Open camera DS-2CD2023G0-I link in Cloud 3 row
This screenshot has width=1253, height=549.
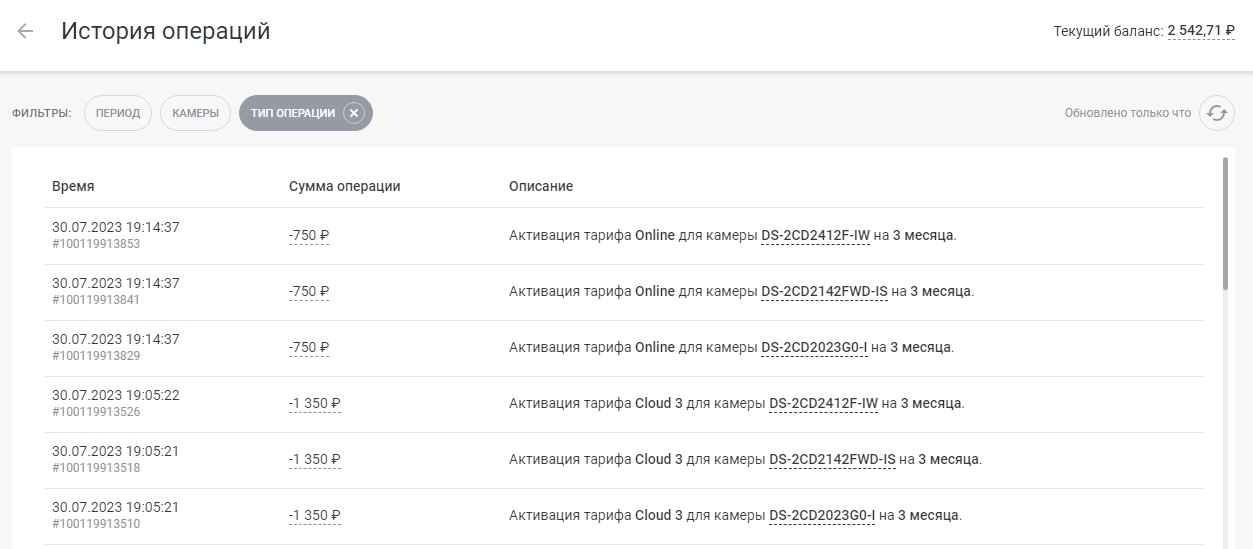pos(822,516)
